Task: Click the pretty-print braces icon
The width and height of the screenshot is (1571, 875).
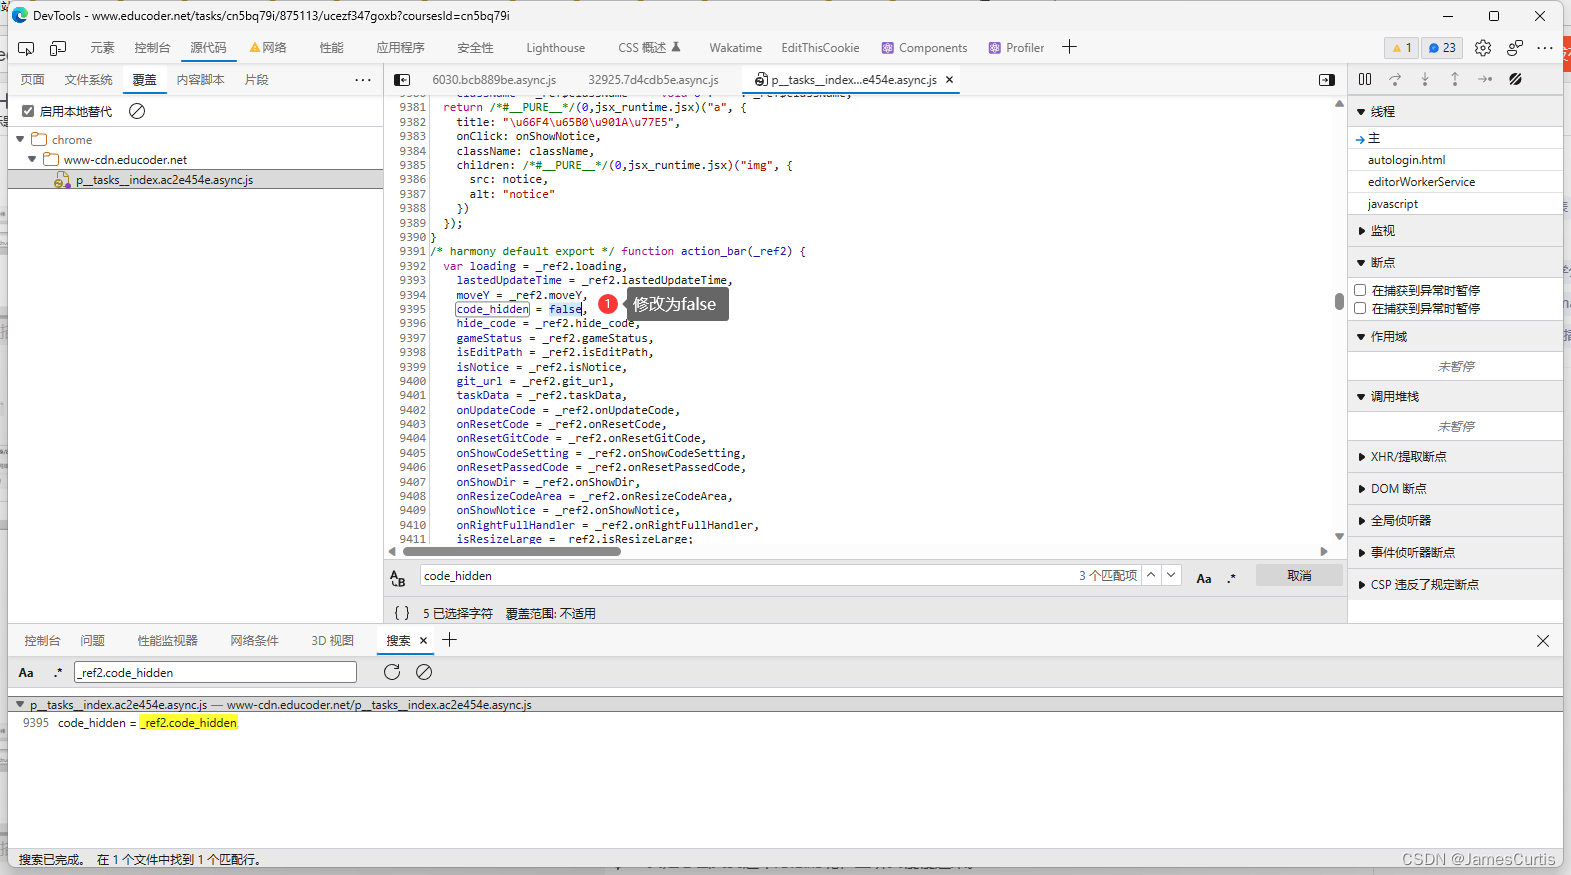Action: click(x=402, y=613)
